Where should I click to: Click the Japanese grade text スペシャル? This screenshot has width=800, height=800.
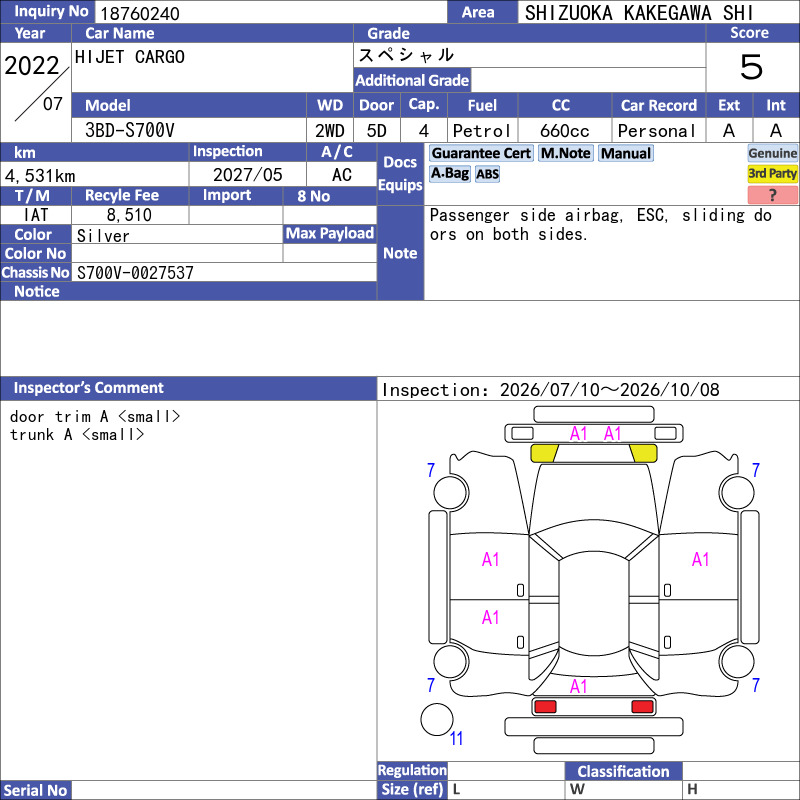point(406,55)
